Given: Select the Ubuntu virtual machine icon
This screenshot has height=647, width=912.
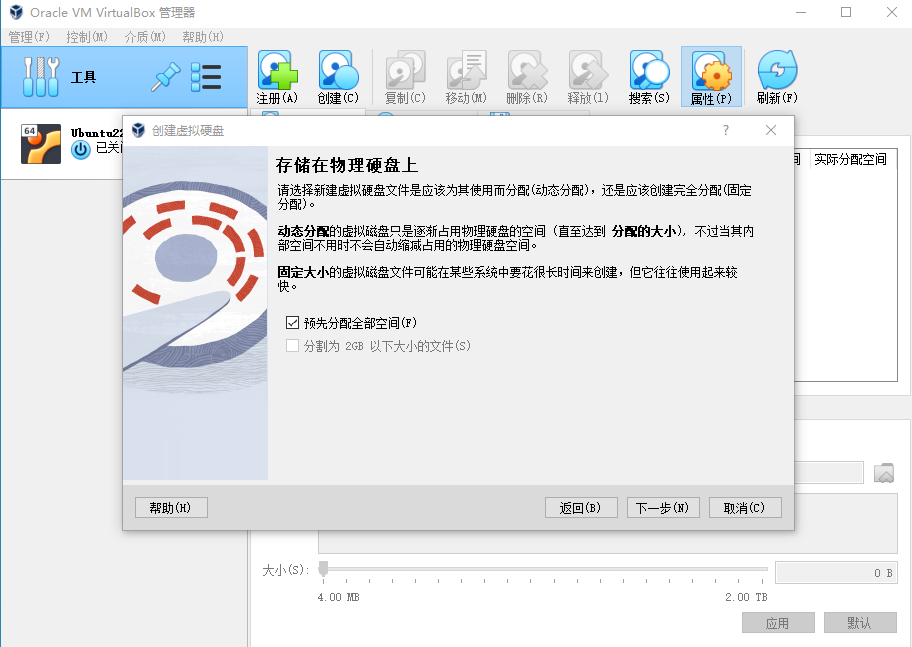Looking at the screenshot, I should pos(40,143).
